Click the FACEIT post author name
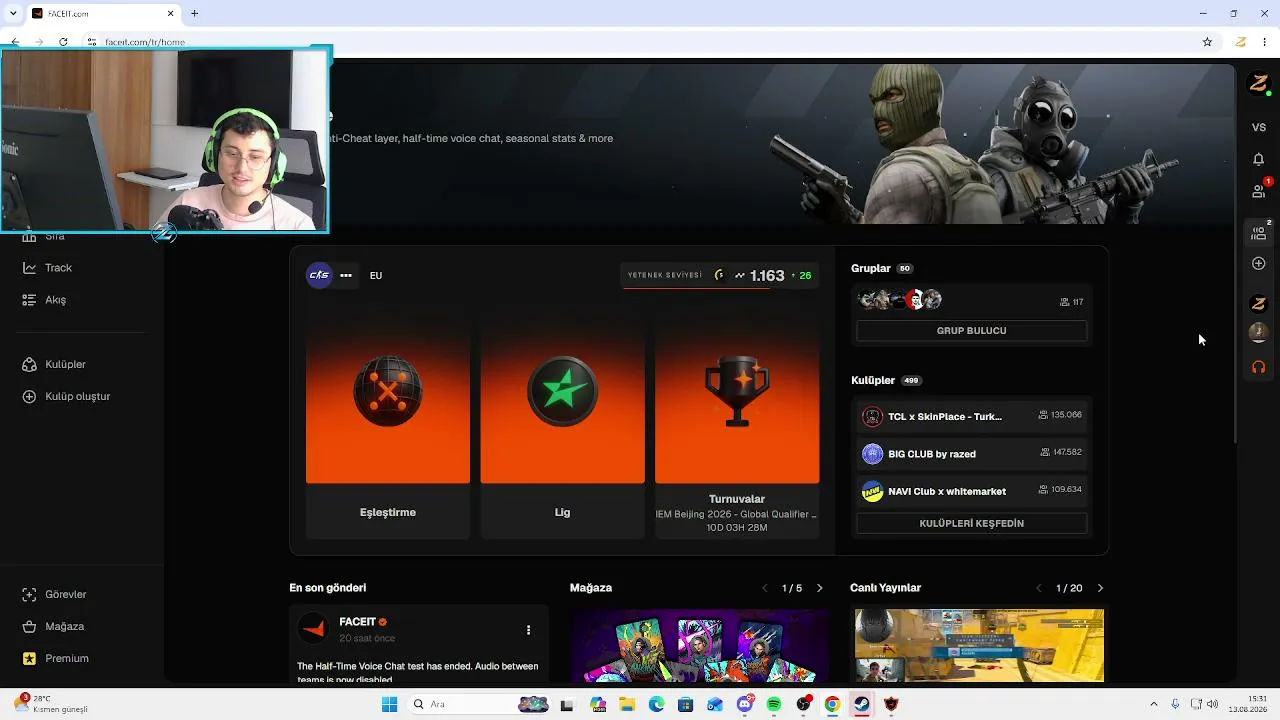Screen dimensions: 1280x720 coord(357,623)
